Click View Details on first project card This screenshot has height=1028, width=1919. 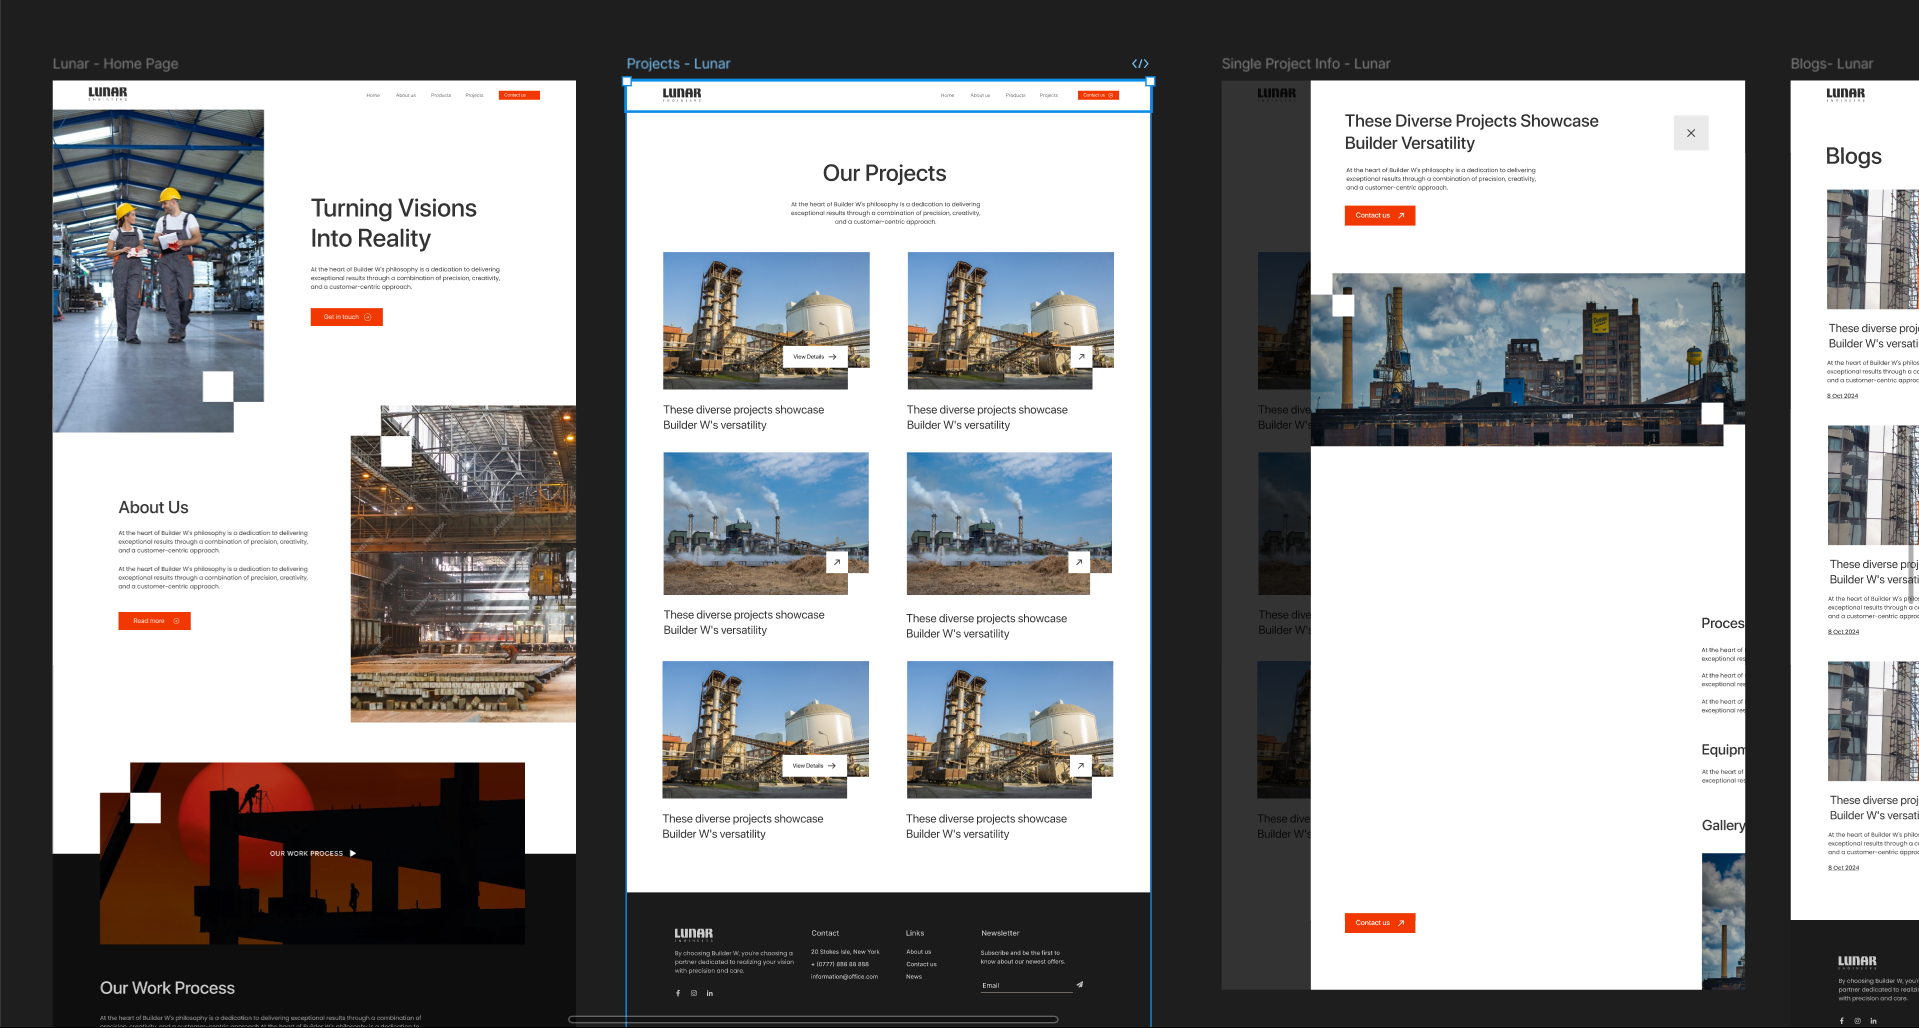point(814,357)
